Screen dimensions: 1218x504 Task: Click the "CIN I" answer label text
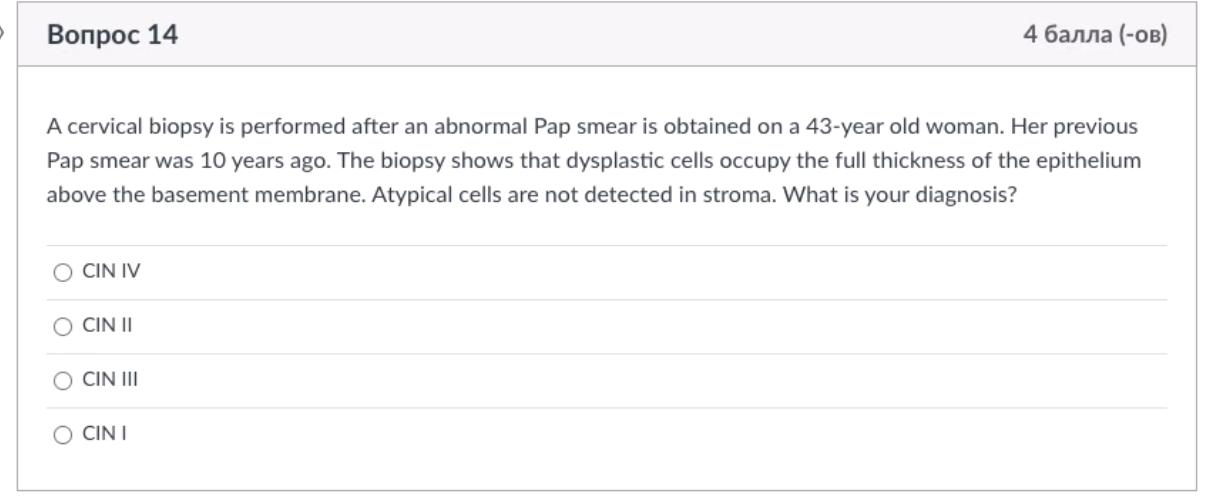pyautogui.click(x=97, y=434)
